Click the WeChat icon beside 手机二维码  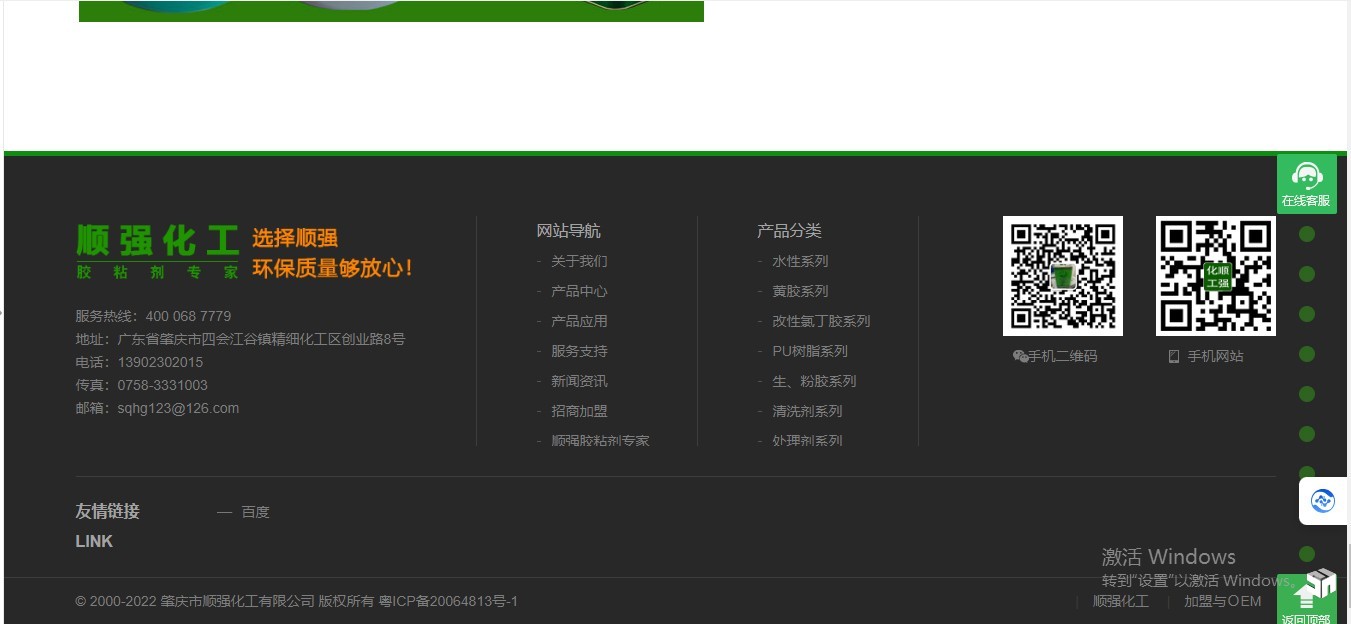click(1020, 357)
